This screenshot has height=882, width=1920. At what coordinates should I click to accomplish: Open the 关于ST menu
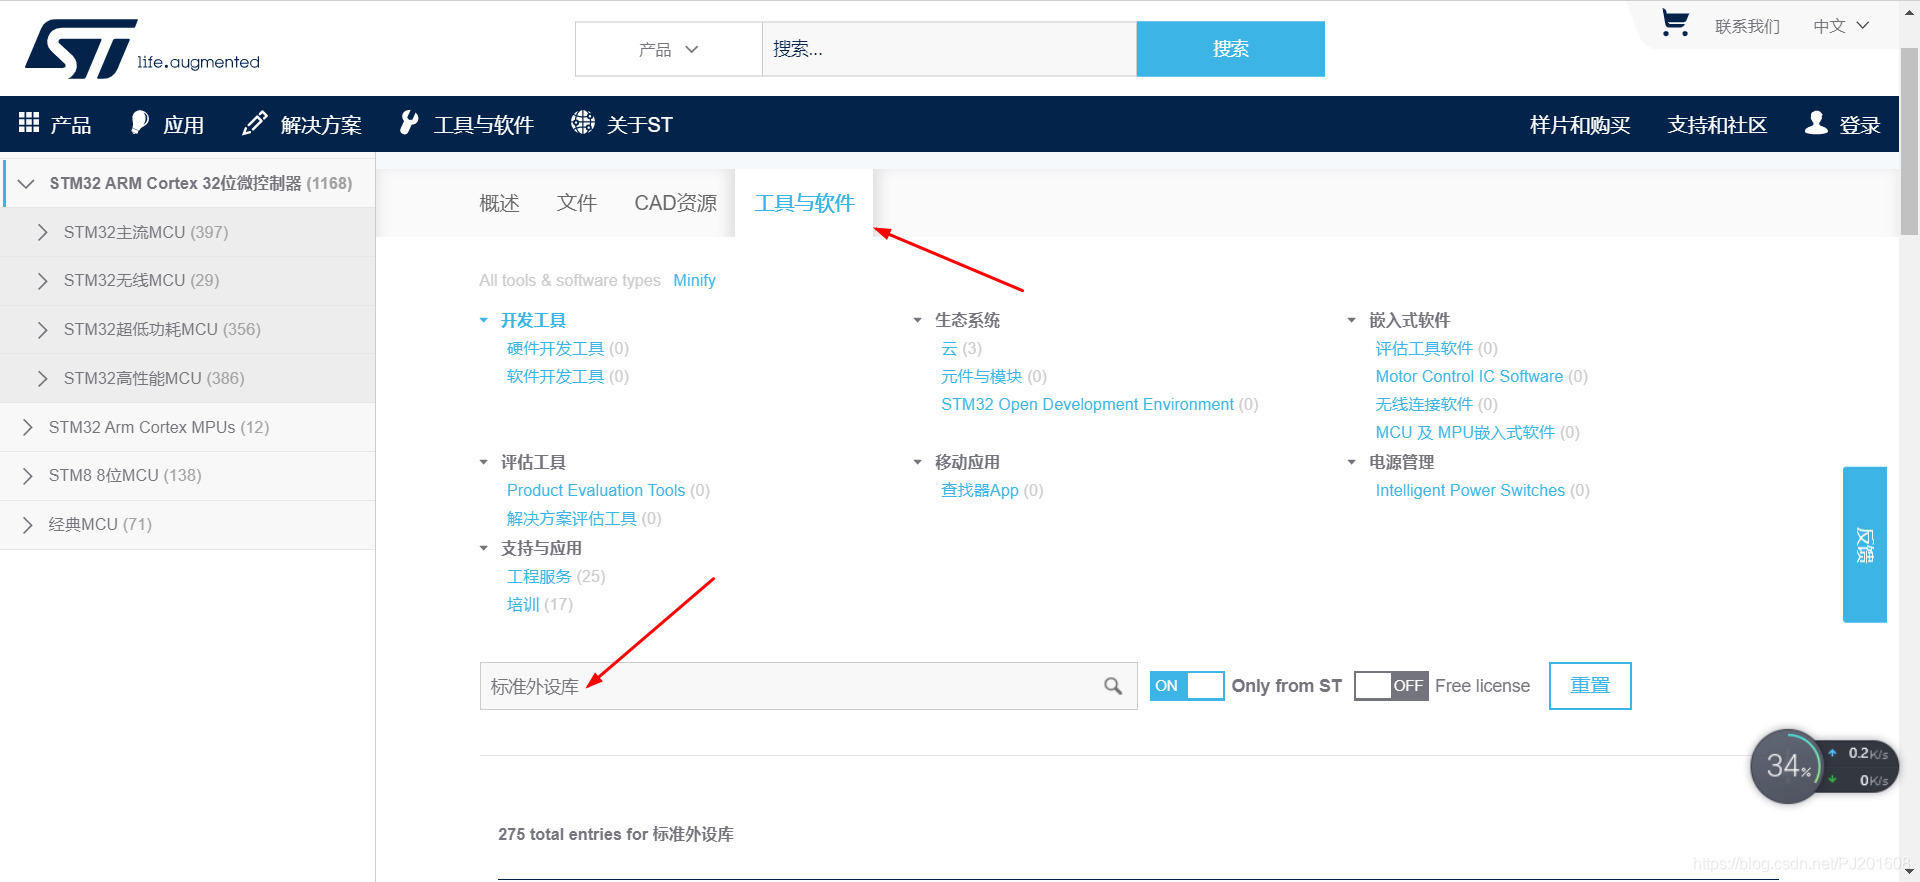coord(622,124)
